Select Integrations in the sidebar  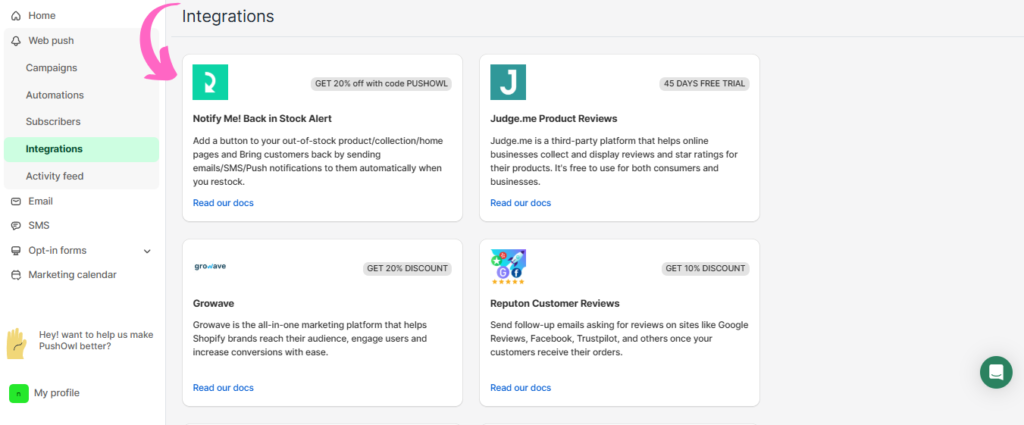81,149
